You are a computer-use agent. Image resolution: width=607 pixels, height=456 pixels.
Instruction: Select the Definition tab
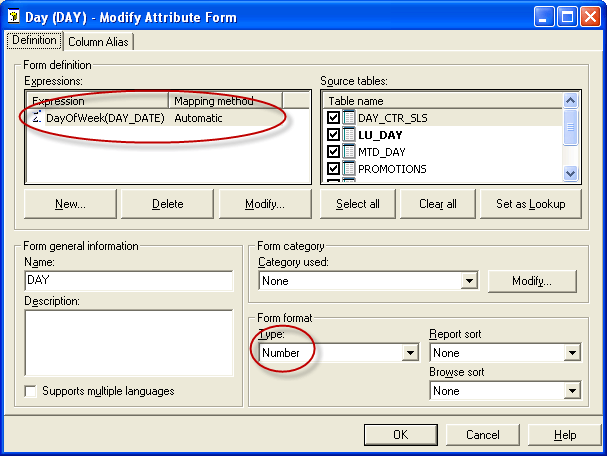pyautogui.click(x=34, y=40)
